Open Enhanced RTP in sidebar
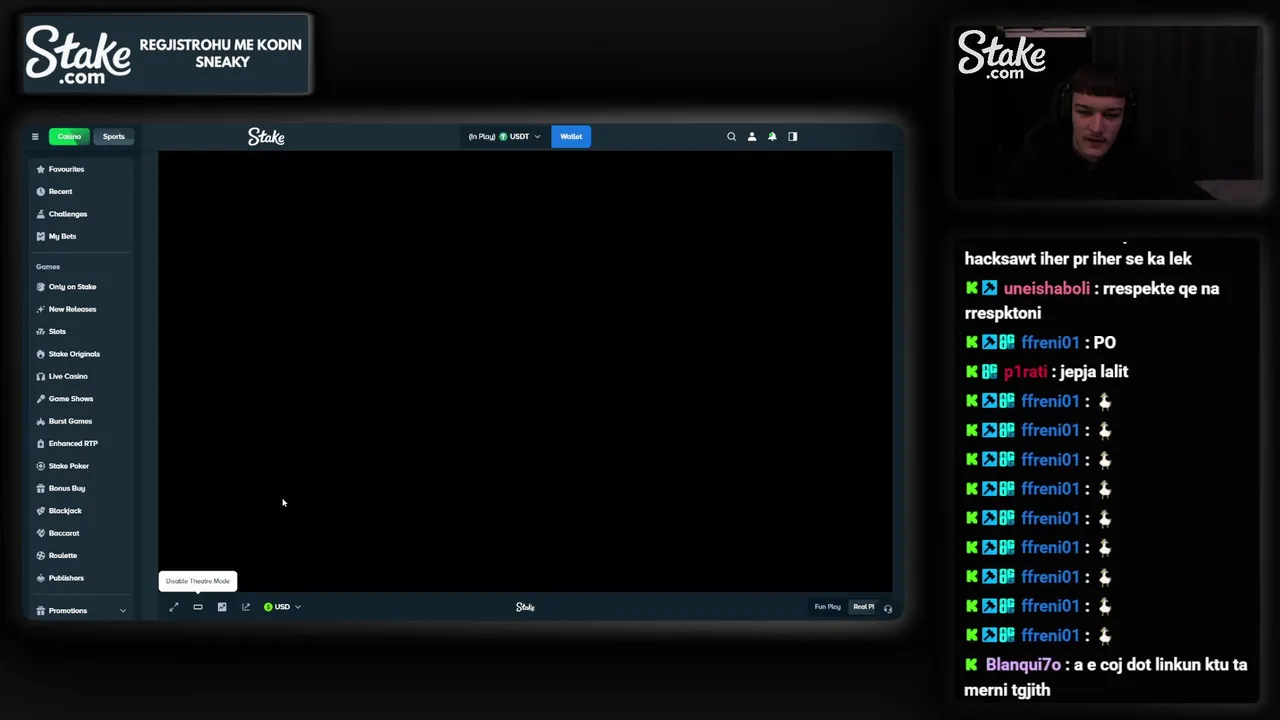 73,444
